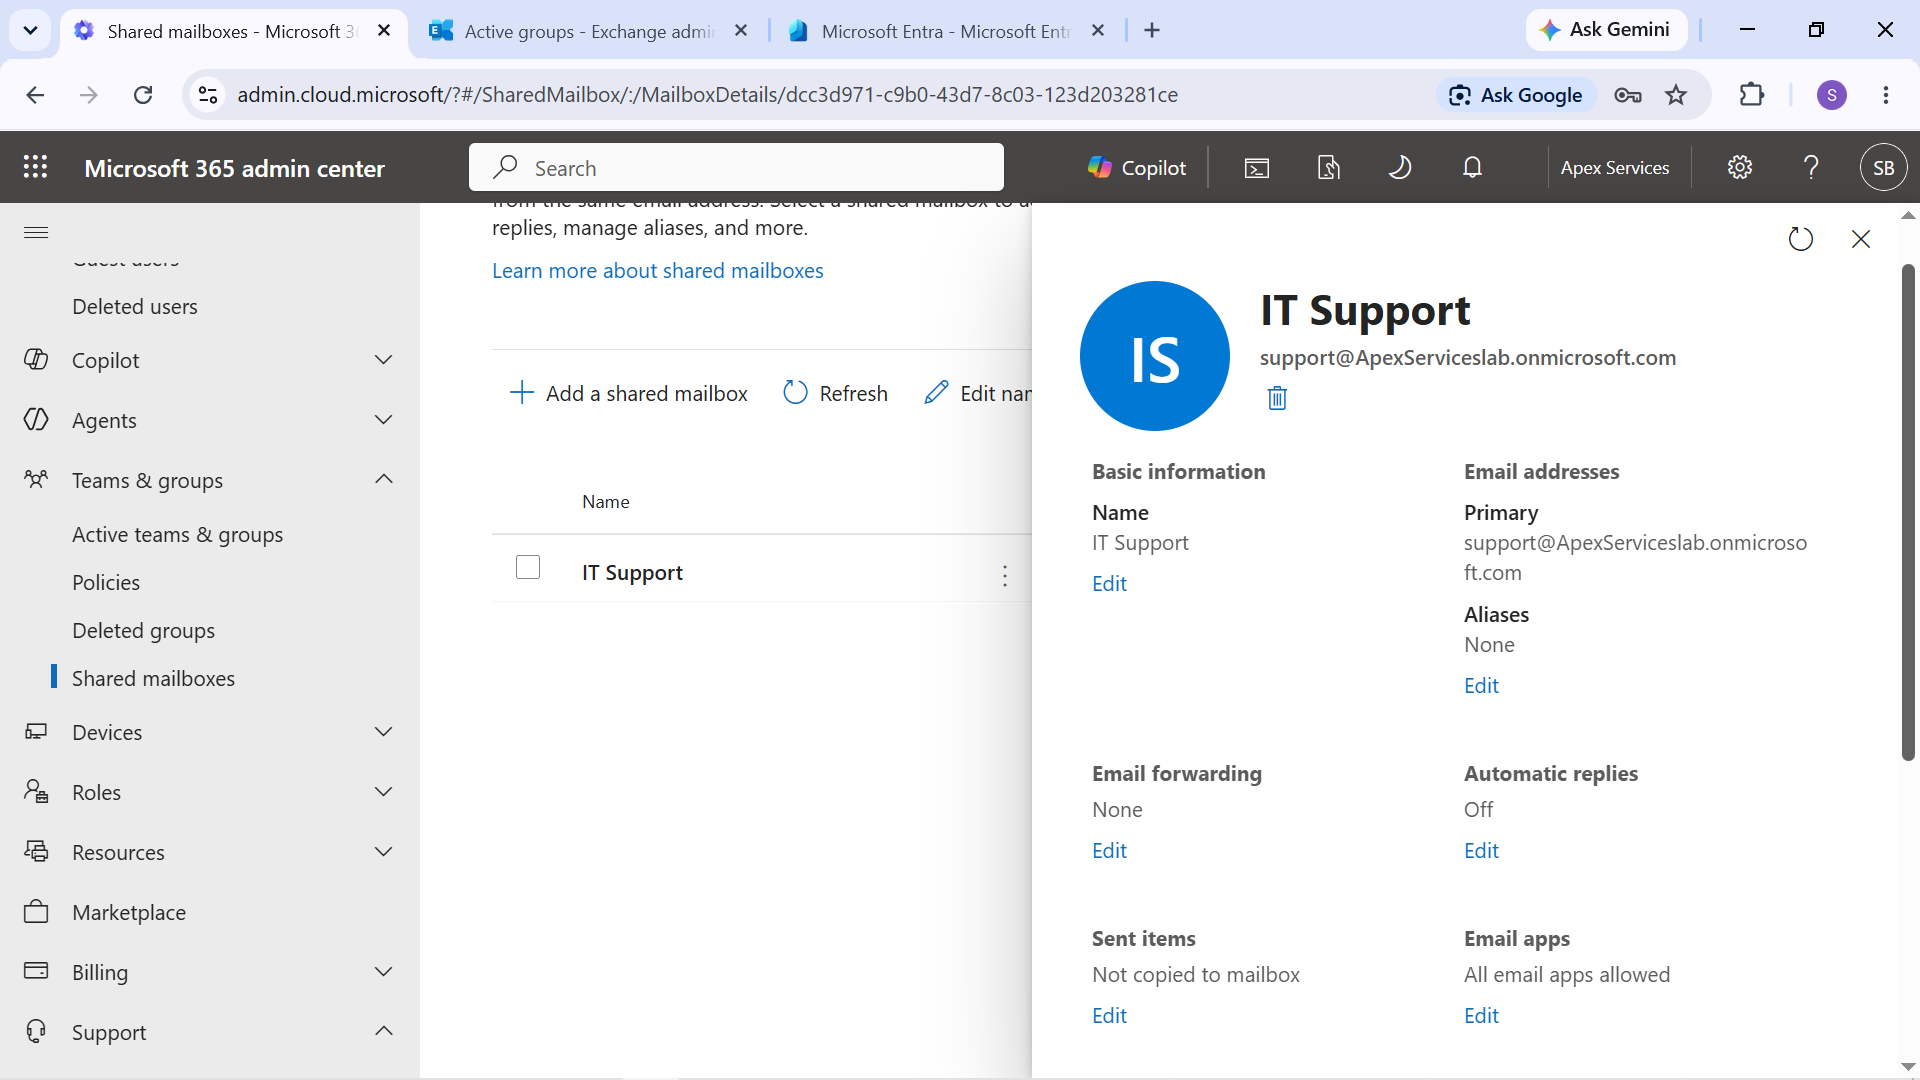Viewport: 1920px width, 1080px height.
Task: Go to Policies under Teams & groups
Action: [x=106, y=583]
